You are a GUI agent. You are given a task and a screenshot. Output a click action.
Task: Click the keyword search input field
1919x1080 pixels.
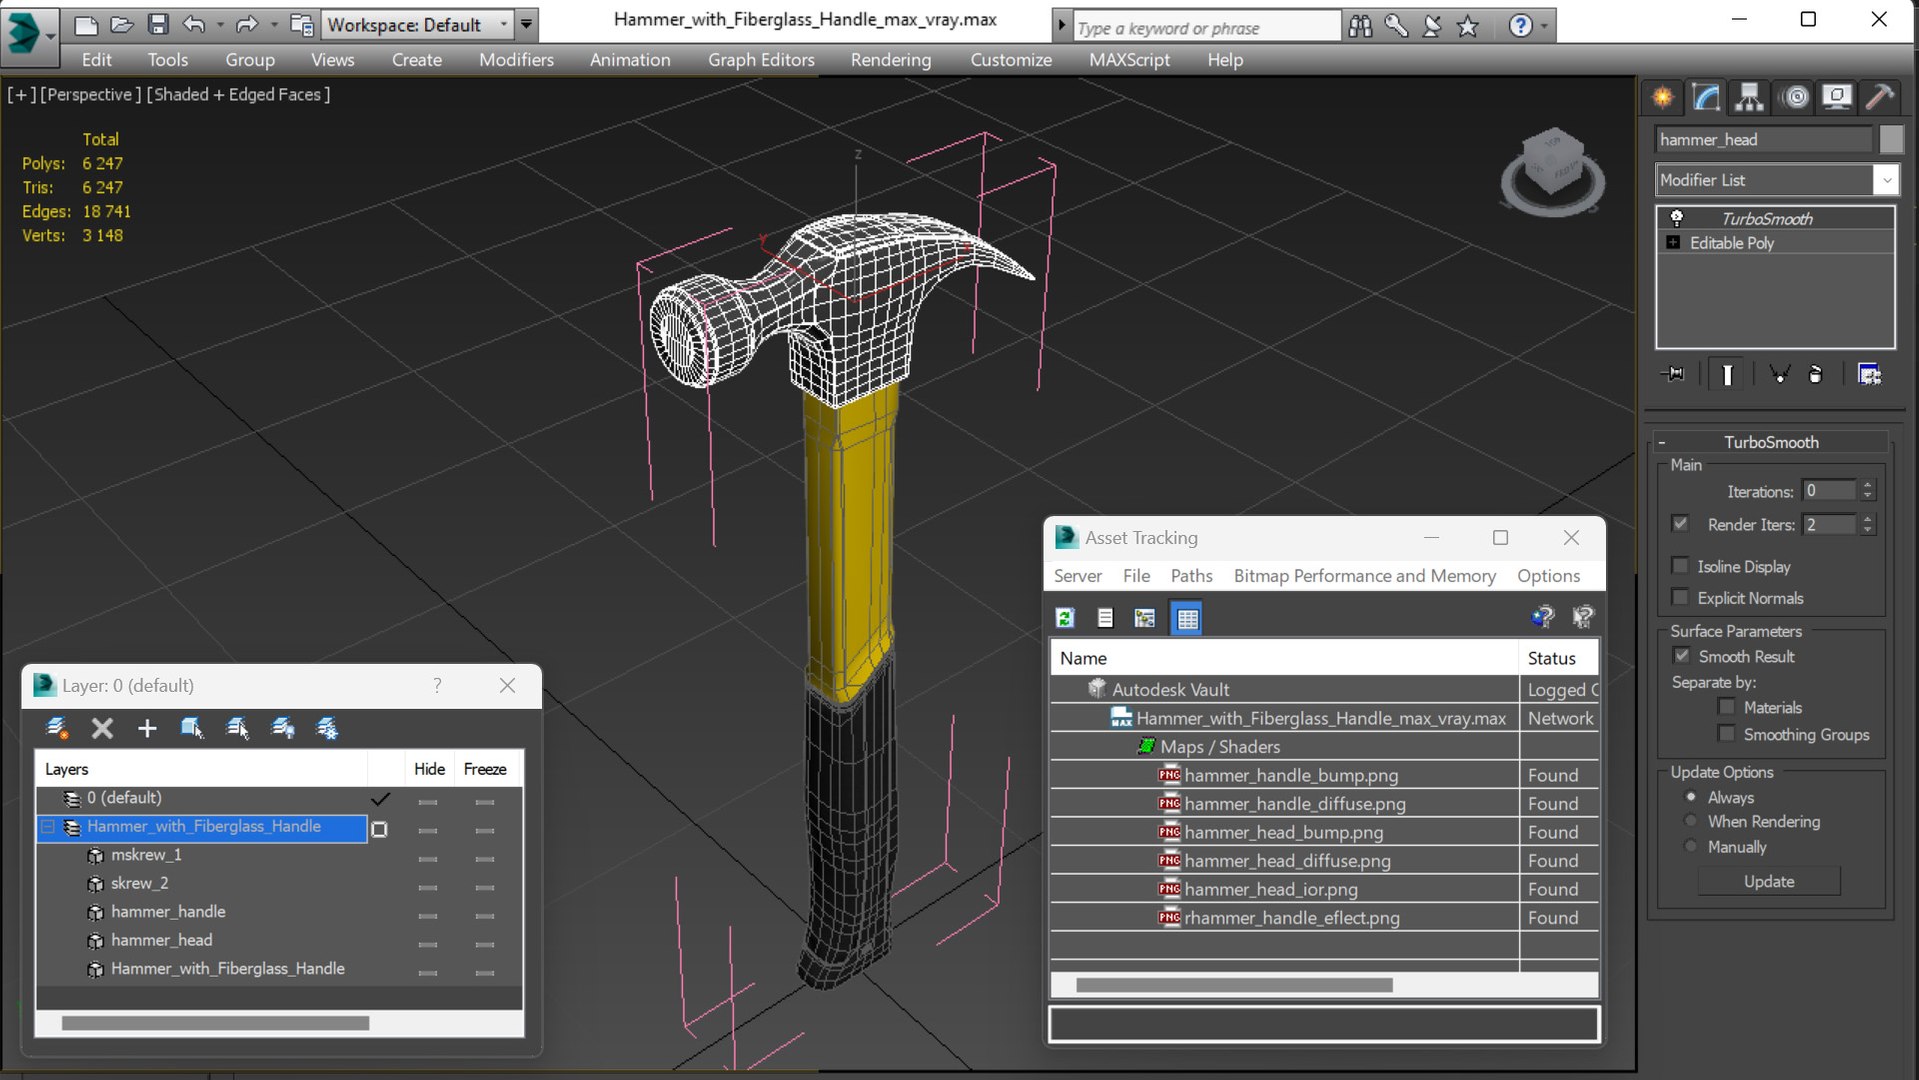[x=1207, y=27]
